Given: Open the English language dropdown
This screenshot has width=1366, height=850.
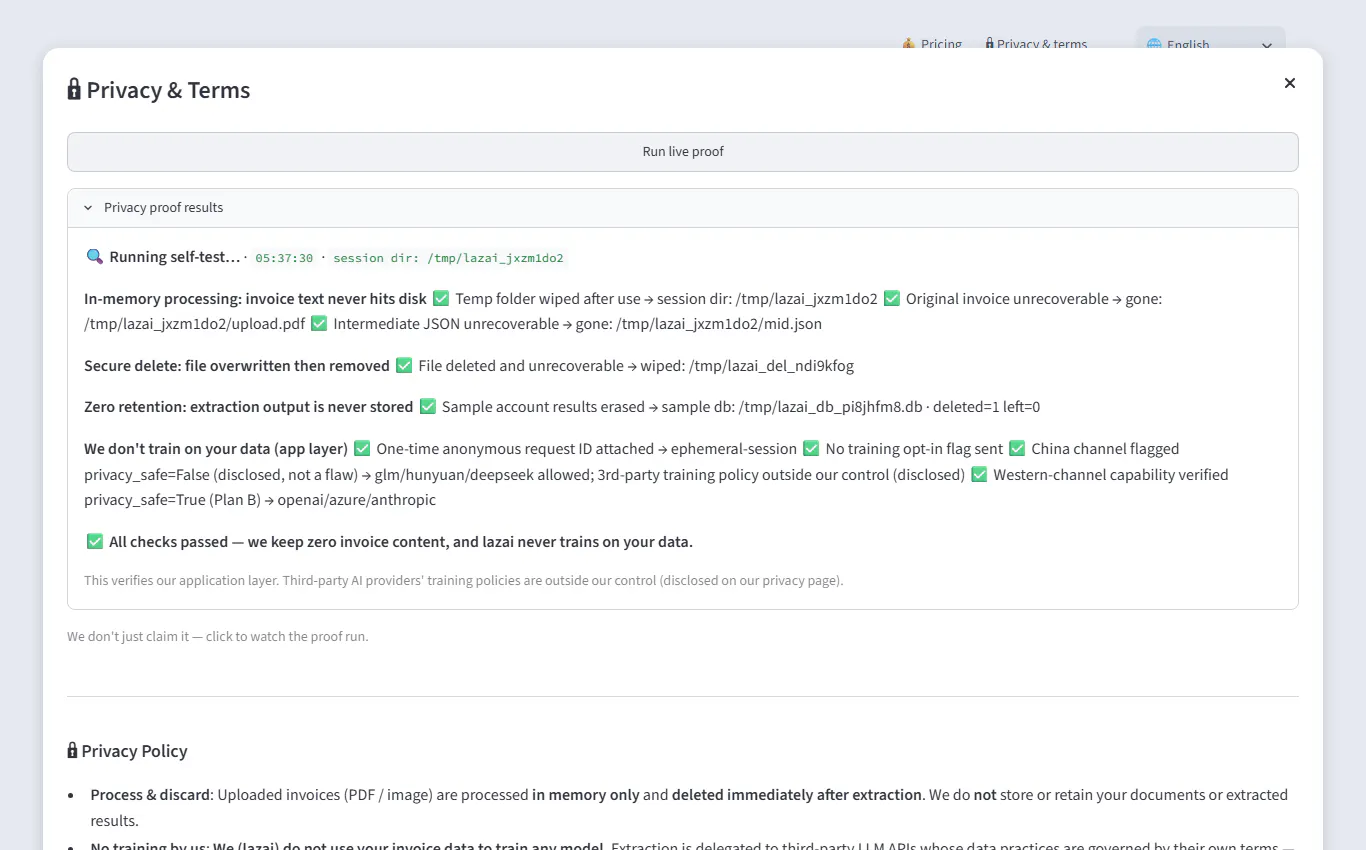Looking at the screenshot, I should (1210, 45).
